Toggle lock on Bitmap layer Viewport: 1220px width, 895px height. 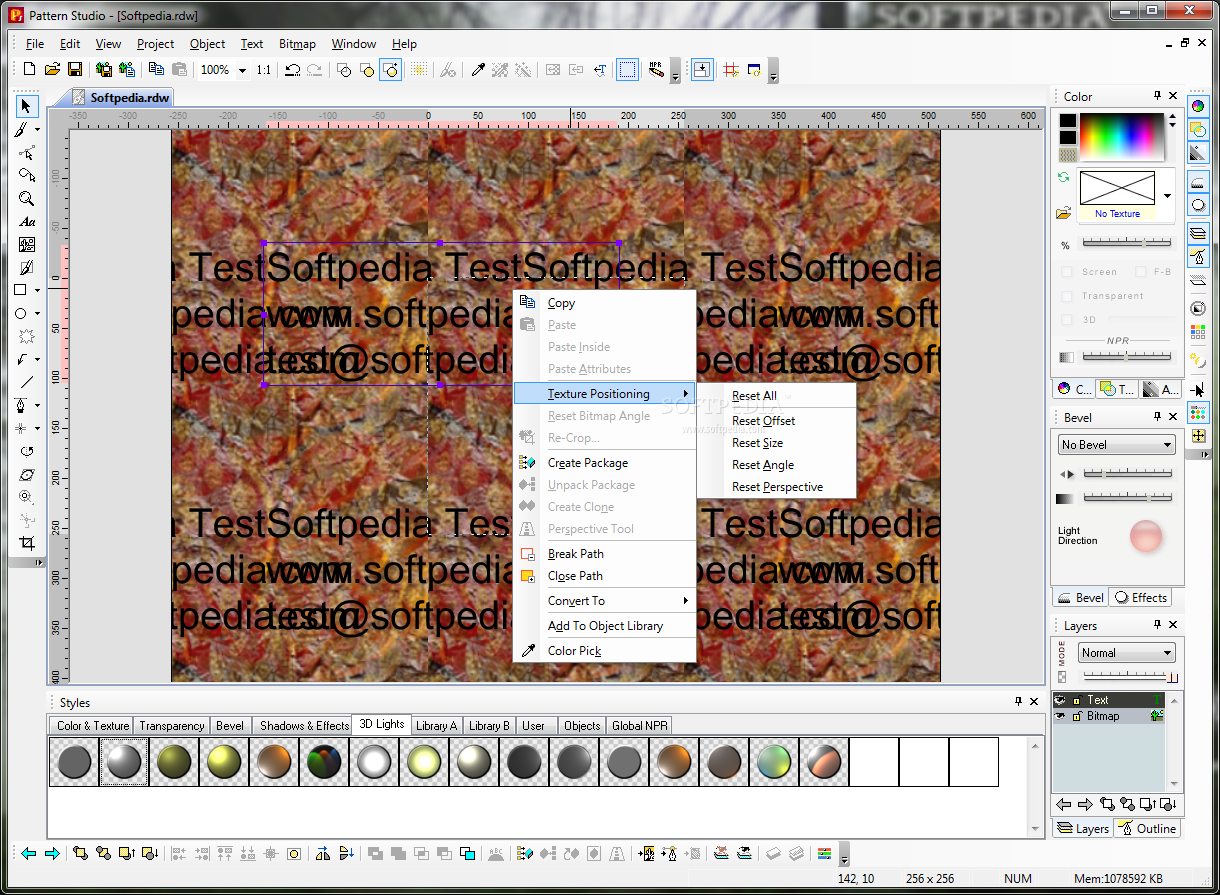(x=1077, y=716)
